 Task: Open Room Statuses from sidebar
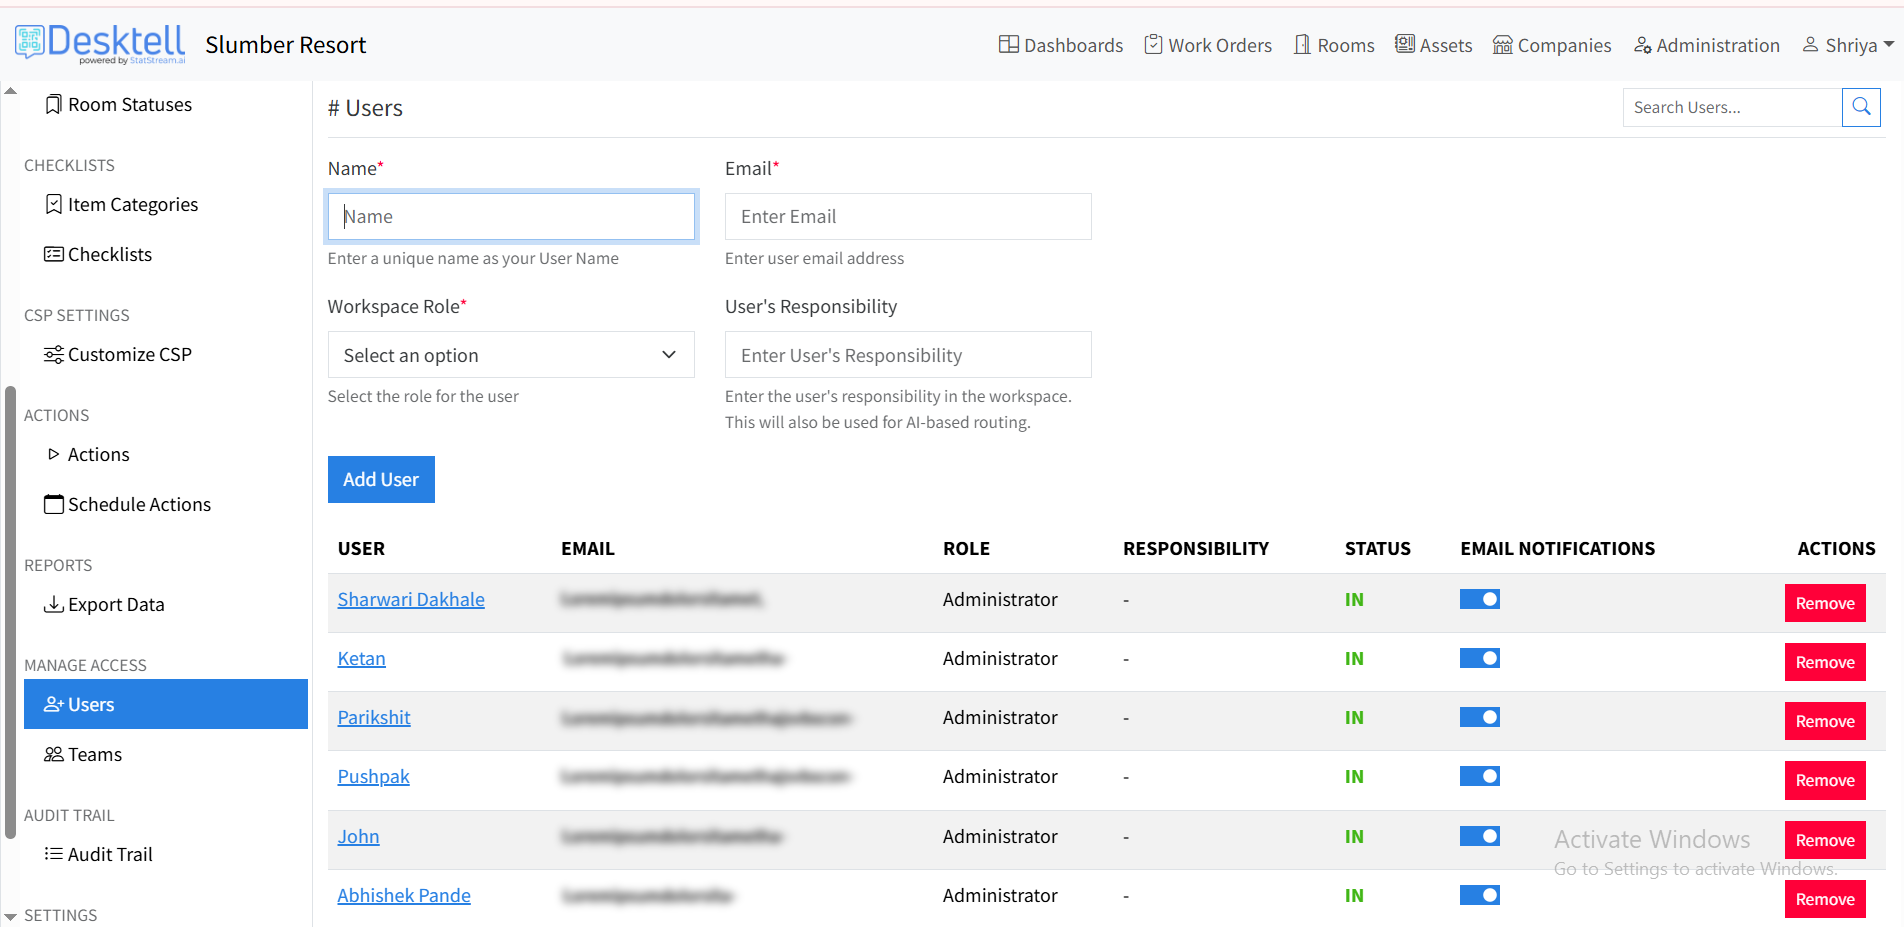click(129, 105)
